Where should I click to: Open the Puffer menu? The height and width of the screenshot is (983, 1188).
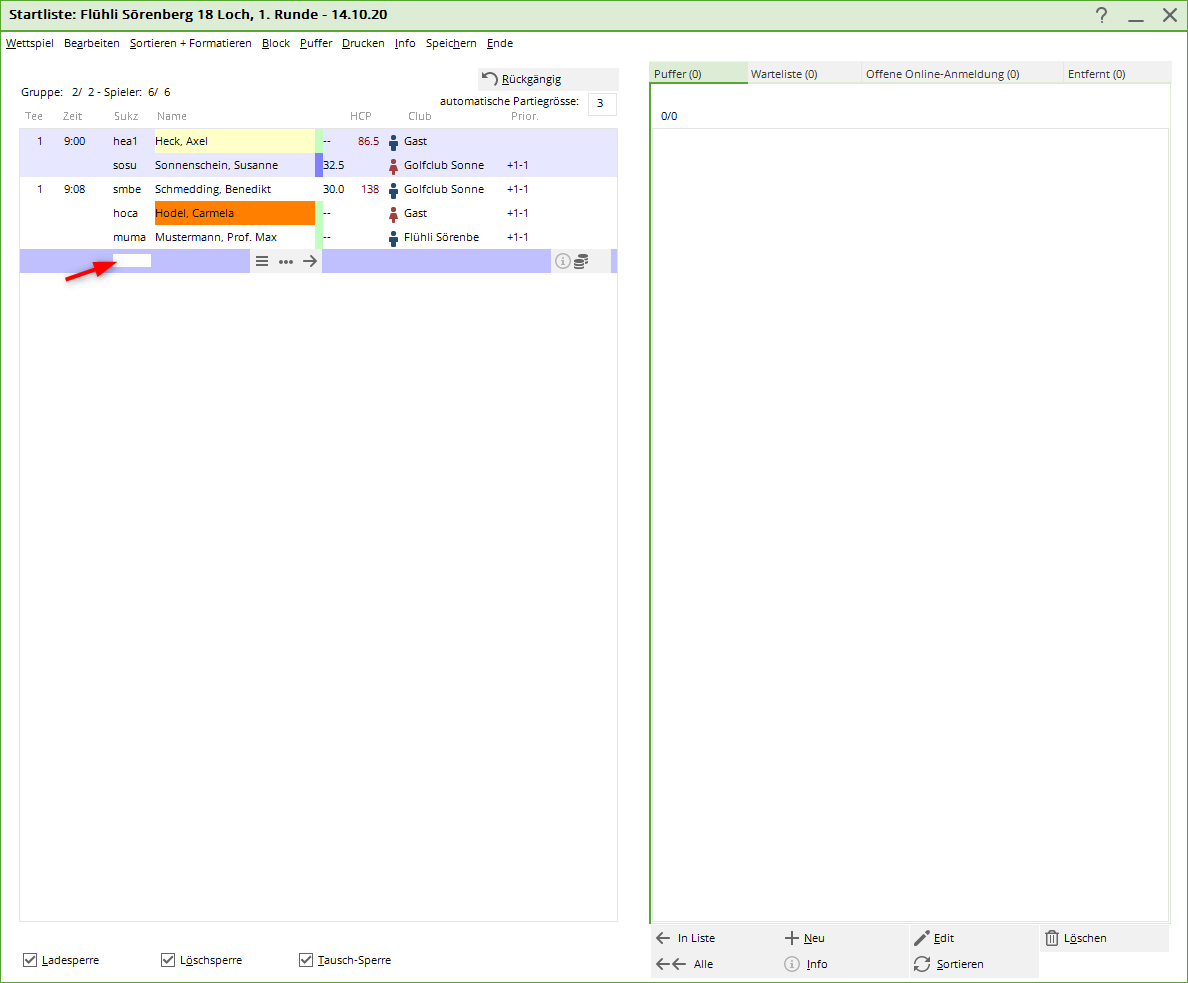(x=316, y=43)
